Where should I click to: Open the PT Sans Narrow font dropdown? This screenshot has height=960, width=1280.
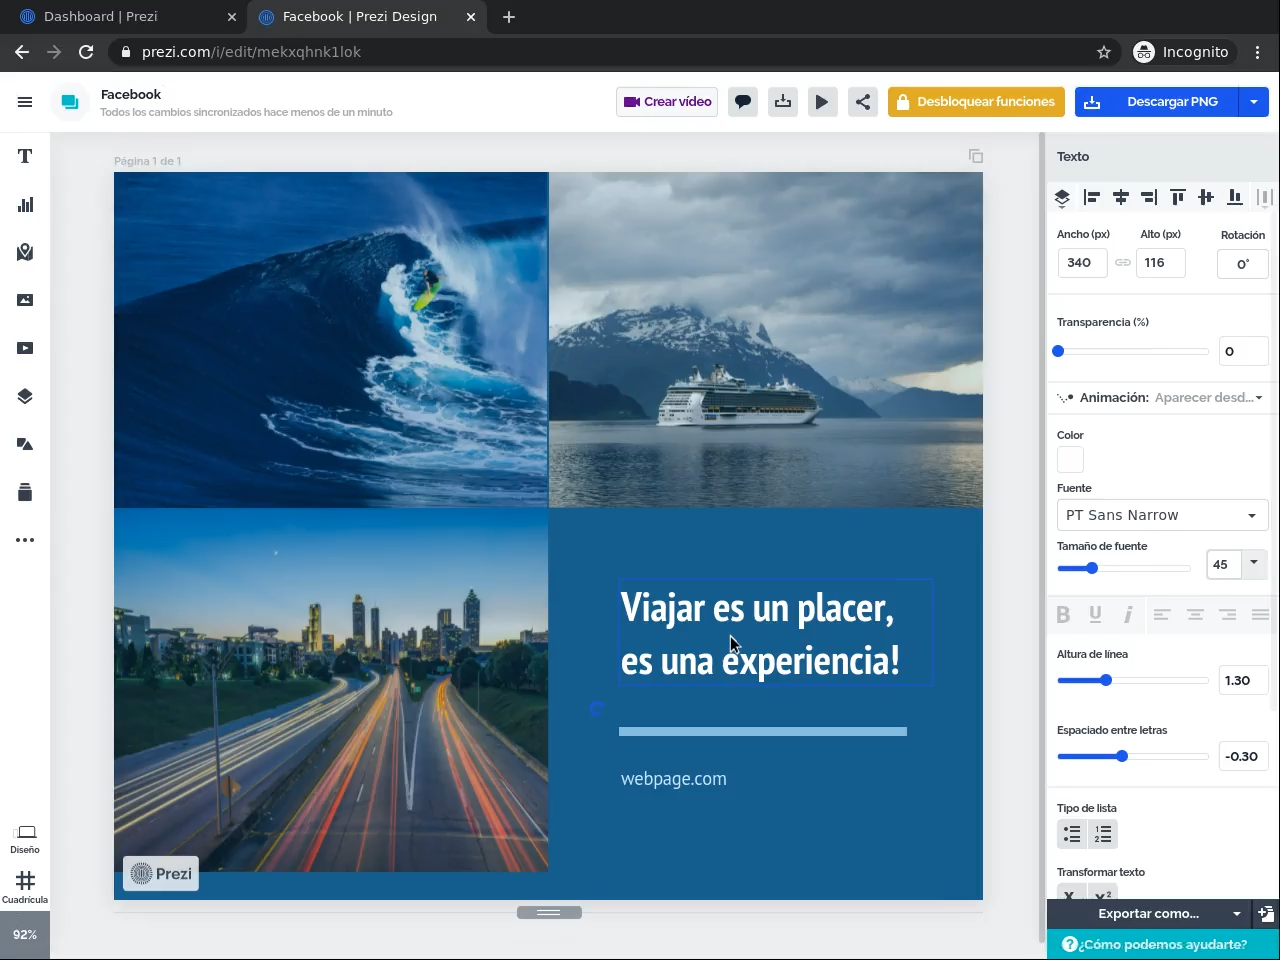pyautogui.click(x=1161, y=515)
